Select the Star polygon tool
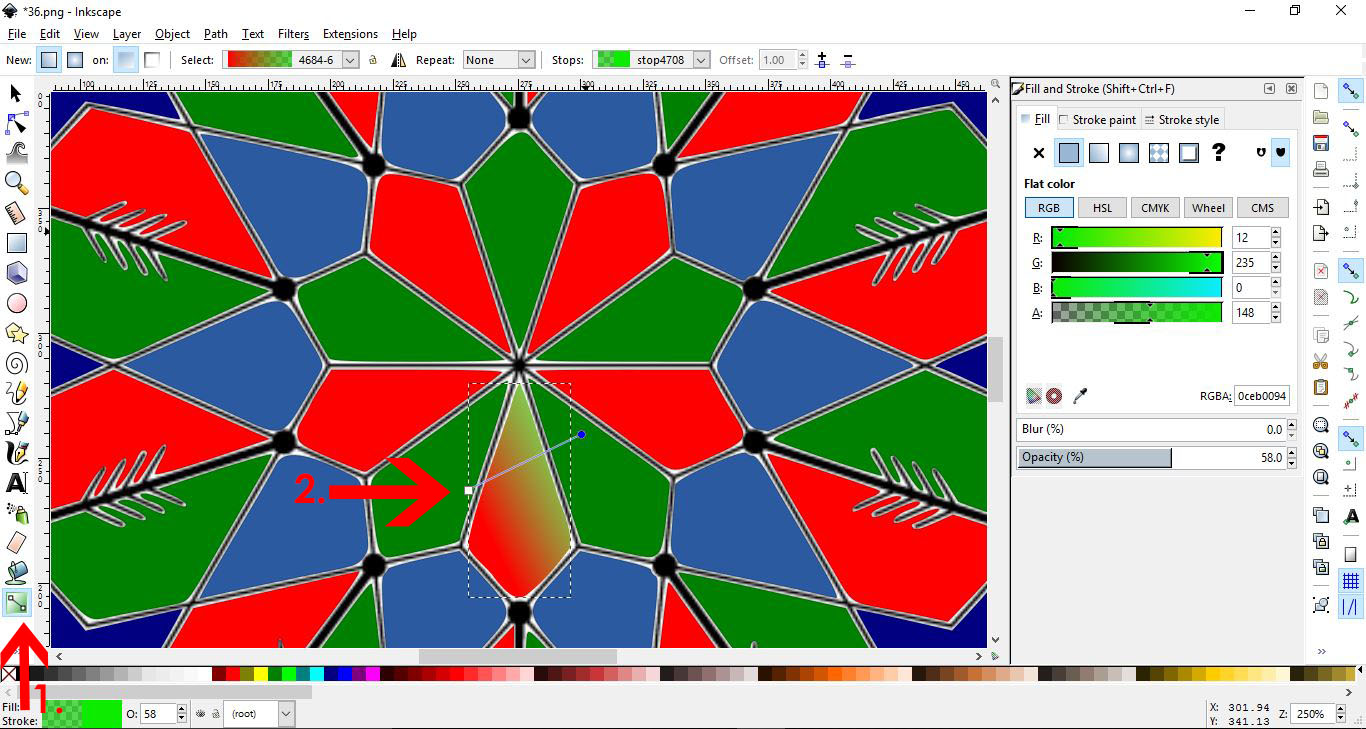This screenshot has height=729, width=1366. coord(16,333)
